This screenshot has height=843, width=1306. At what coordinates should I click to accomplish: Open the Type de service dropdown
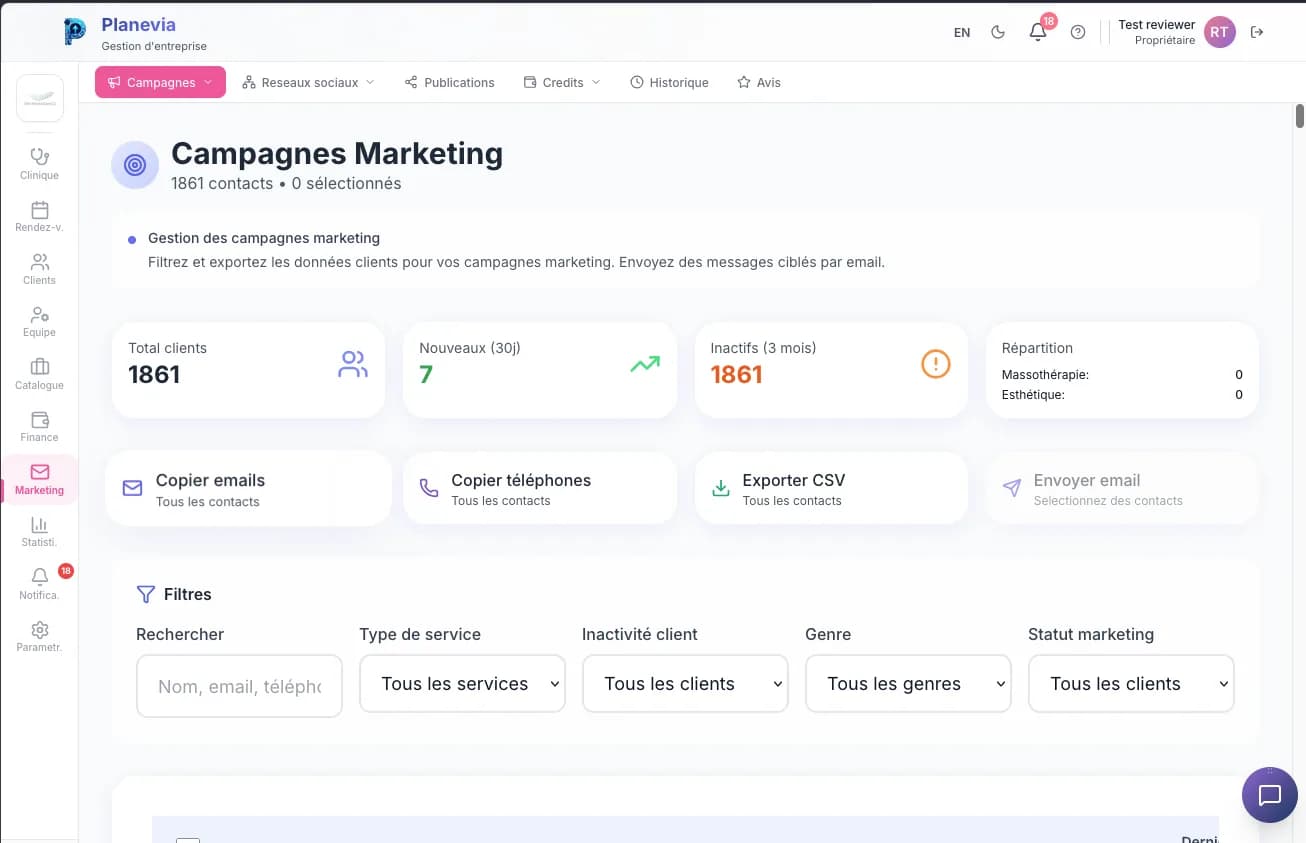point(462,684)
